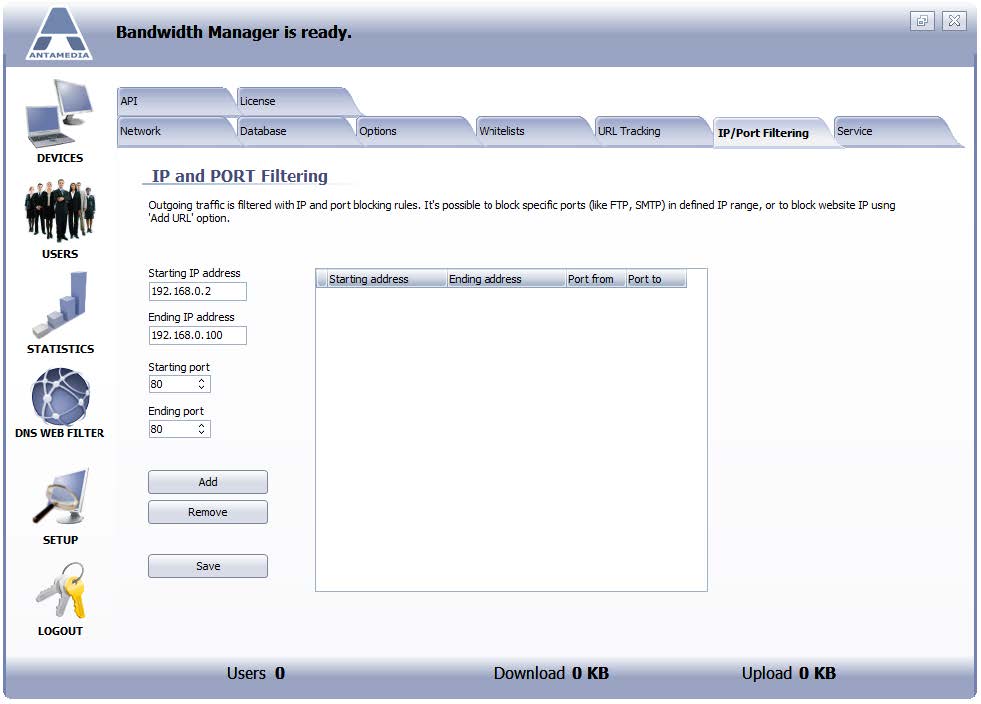Click the STATISTICS label in sidebar
The width and height of the screenshot is (981, 704).
coord(60,349)
